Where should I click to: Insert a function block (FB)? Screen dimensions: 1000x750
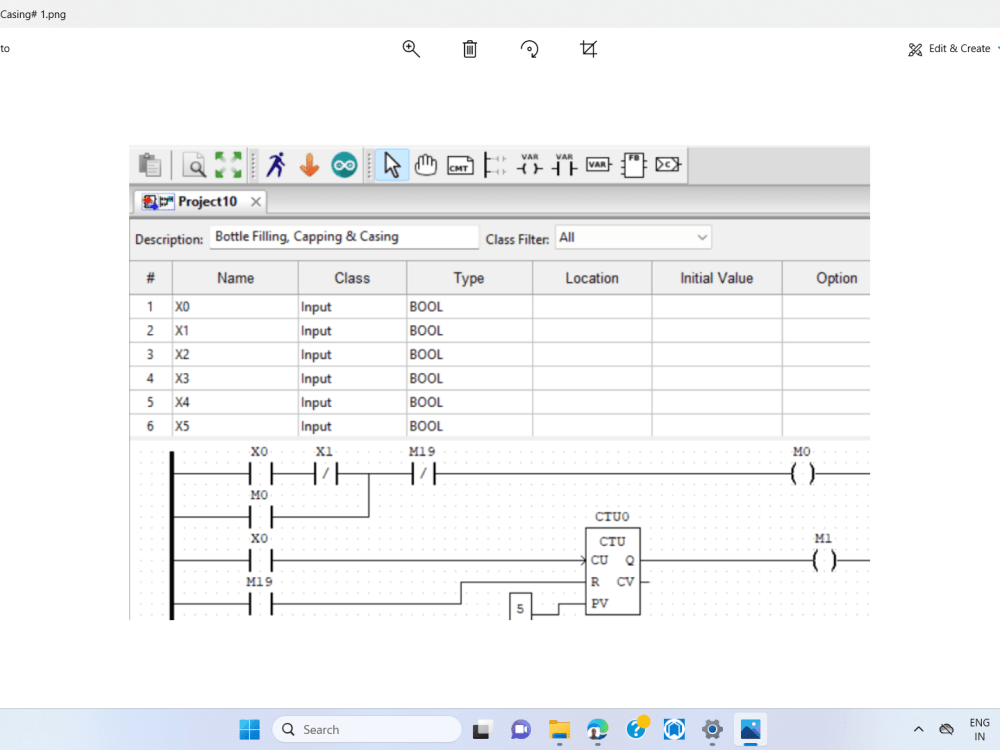[632, 165]
